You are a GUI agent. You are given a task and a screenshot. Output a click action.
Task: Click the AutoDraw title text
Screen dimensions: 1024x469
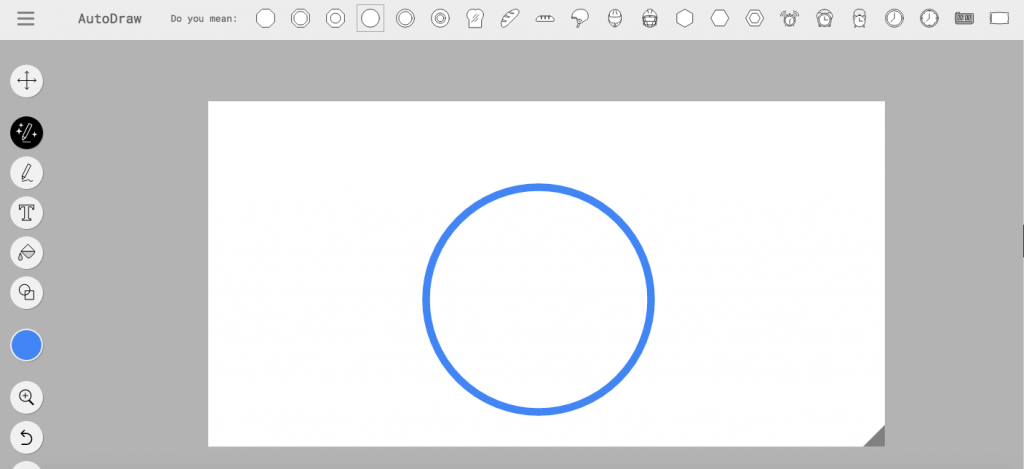(x=110, y=18)
